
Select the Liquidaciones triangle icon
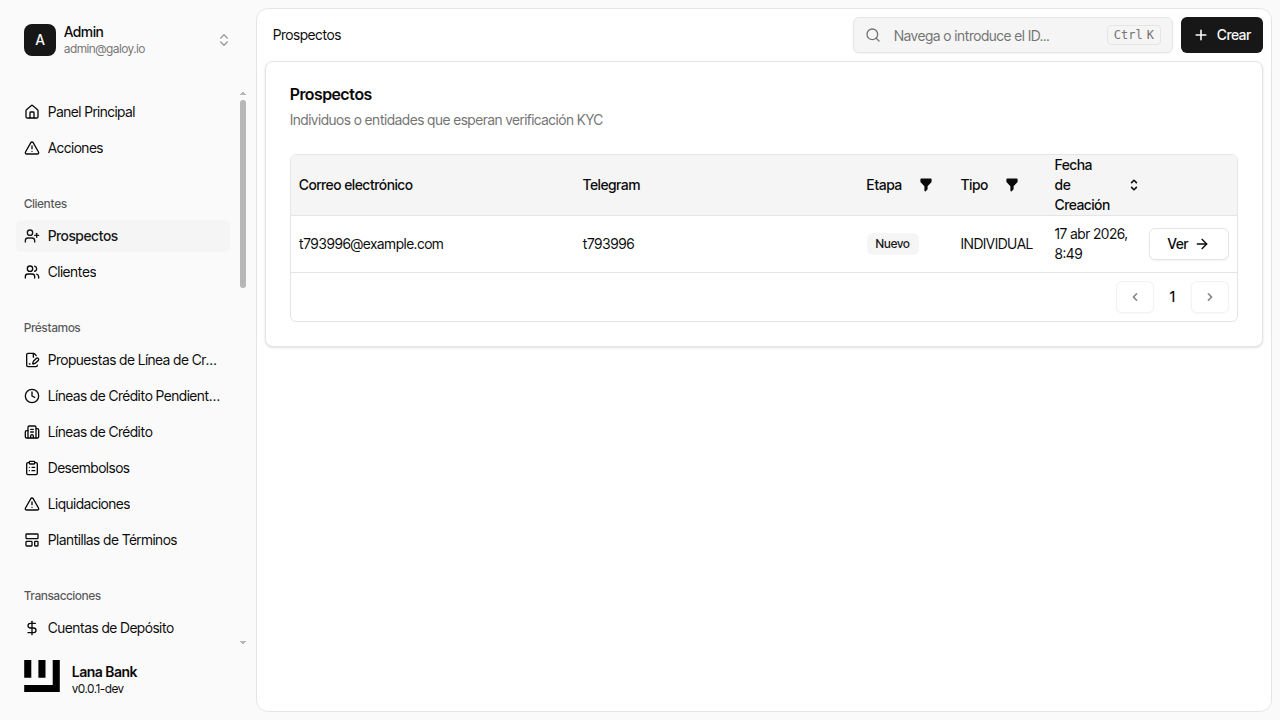click(x=32, y=503)
